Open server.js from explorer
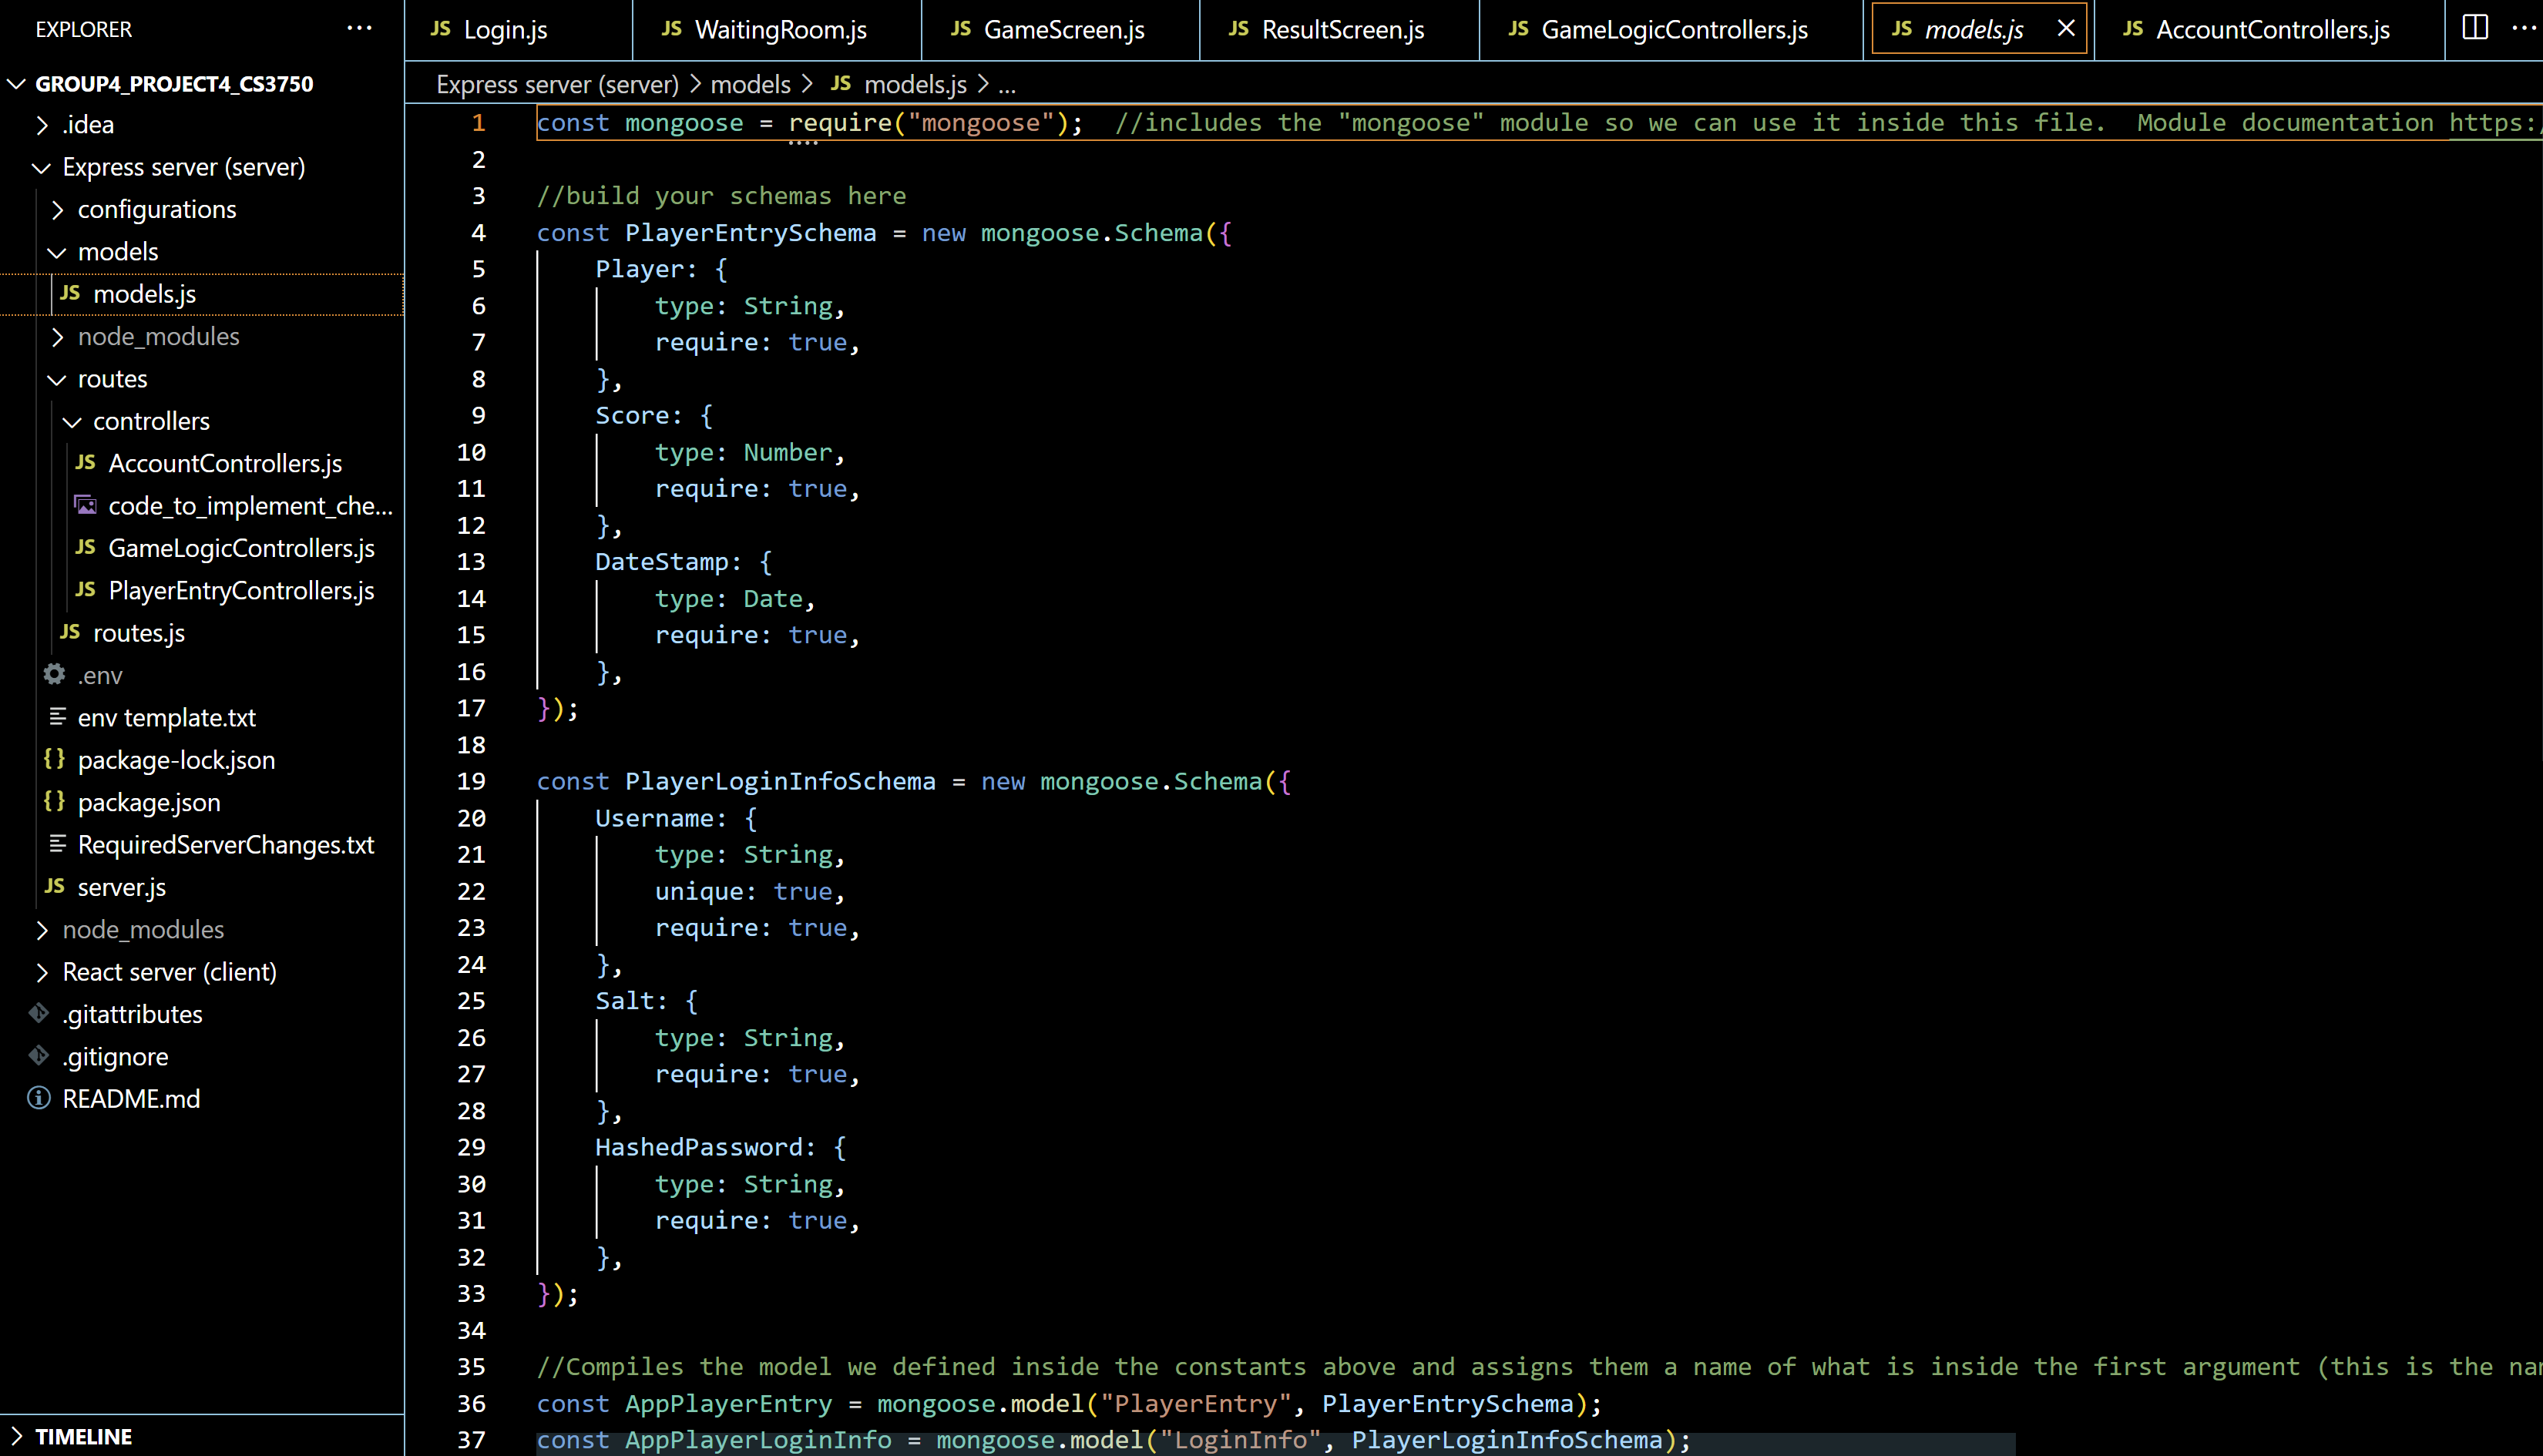The width and height of the screenshot is (2543, 1456). tap(122, 887)
